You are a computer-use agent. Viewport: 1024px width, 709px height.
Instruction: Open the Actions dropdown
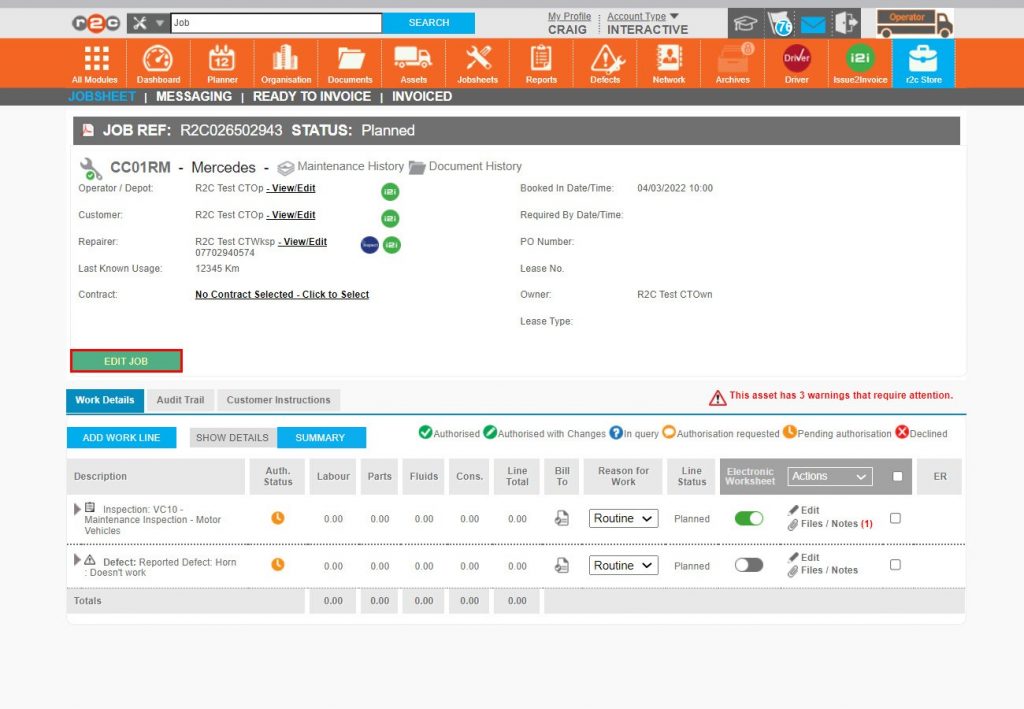point(829,477)
